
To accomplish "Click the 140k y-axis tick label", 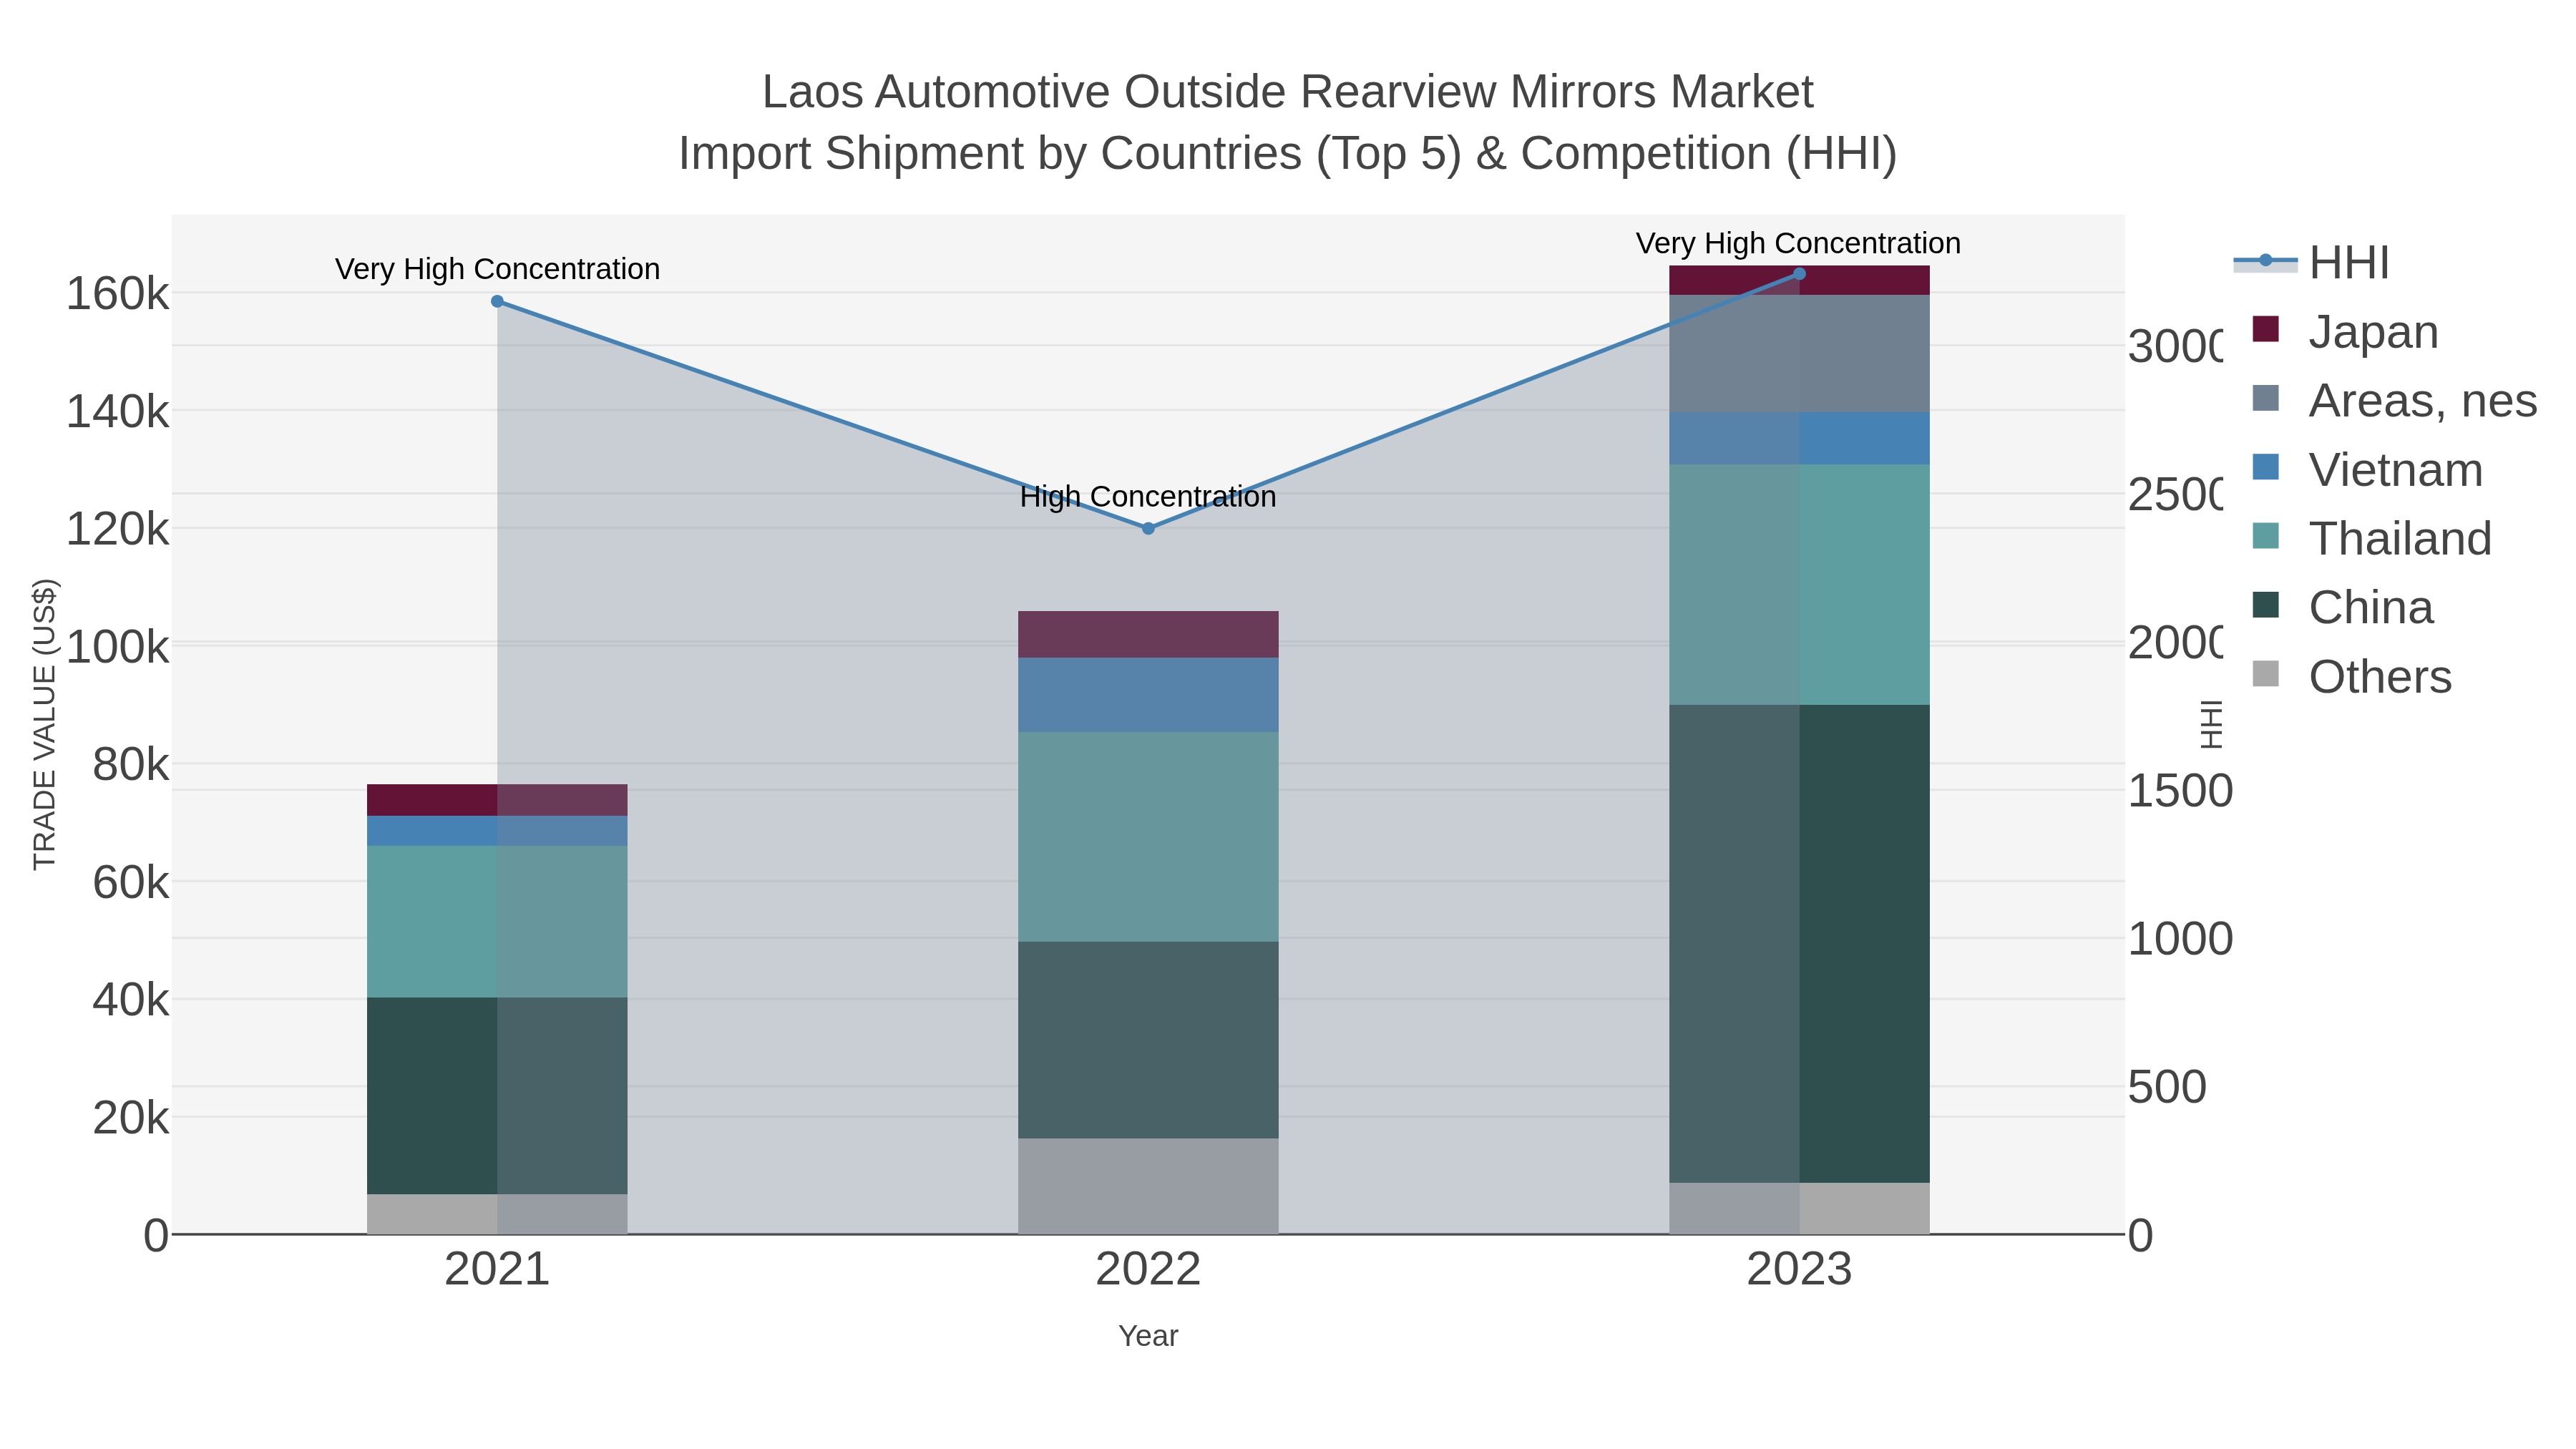I will [x=117, y=412].
